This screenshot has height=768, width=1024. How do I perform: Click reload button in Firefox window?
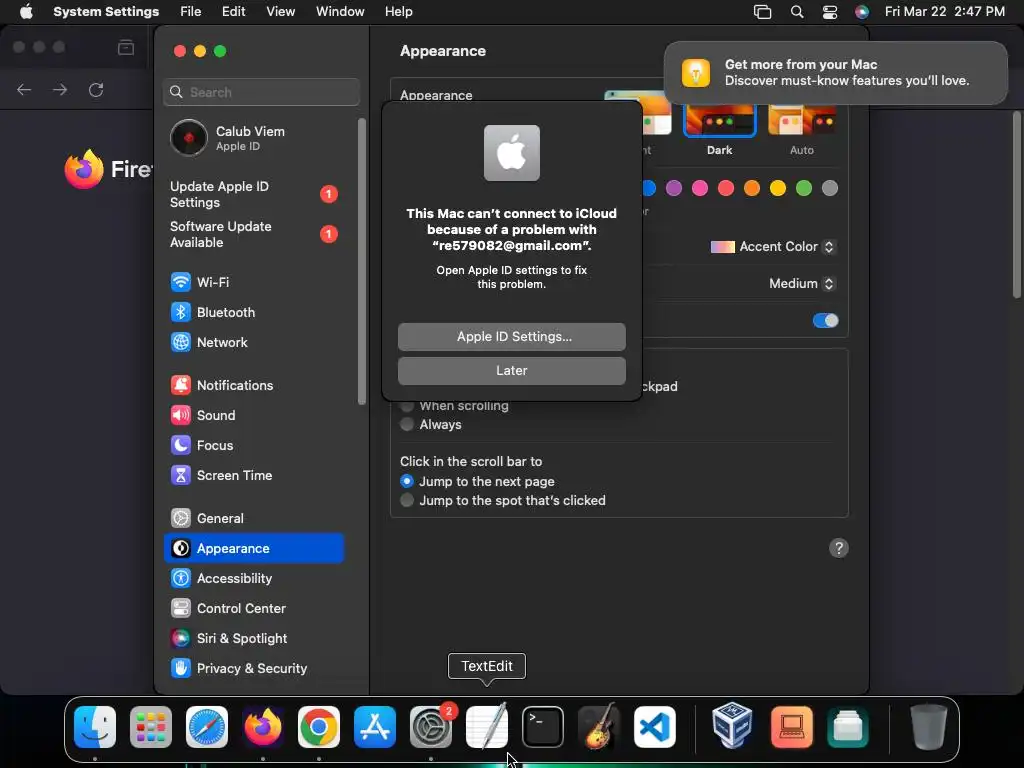(96, 89)
